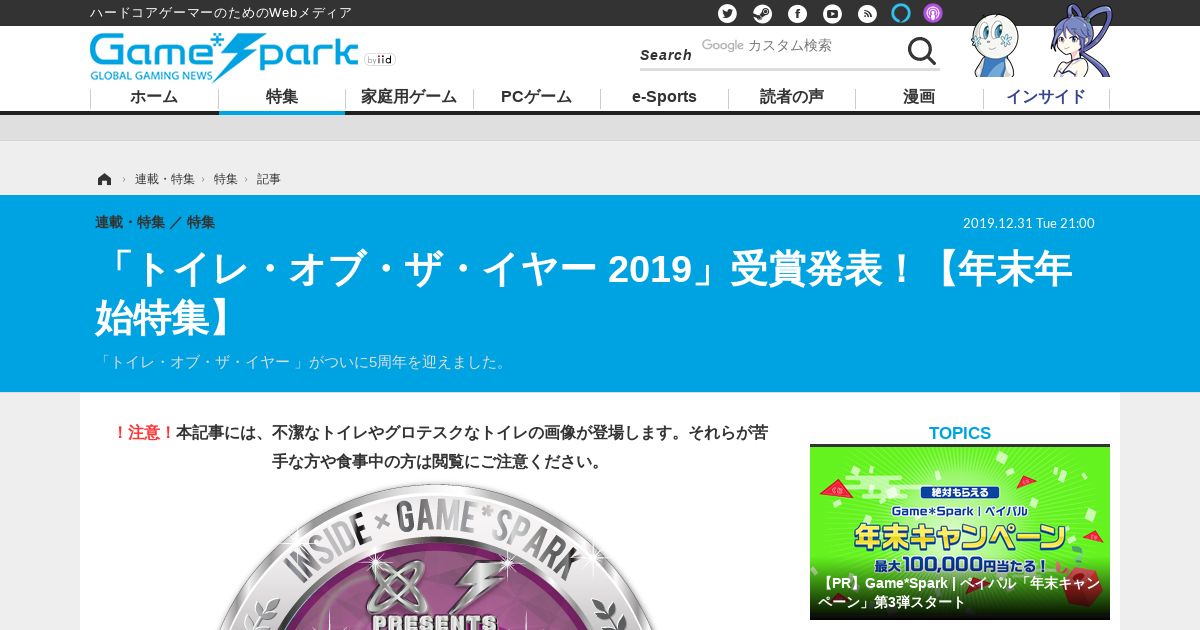Click the blue-haired girl mascot

click(1080, 42)
